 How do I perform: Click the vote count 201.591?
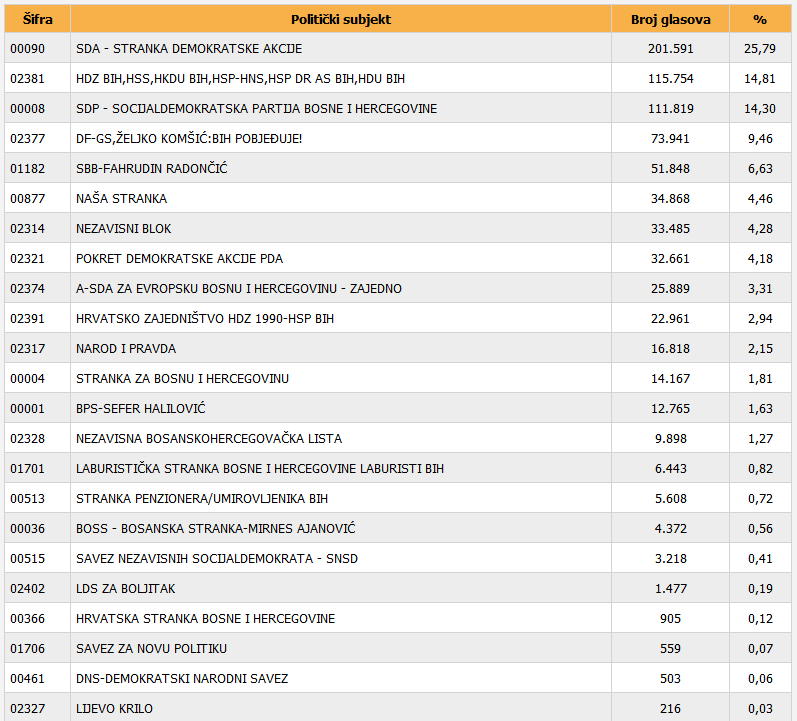pos(669,49)
